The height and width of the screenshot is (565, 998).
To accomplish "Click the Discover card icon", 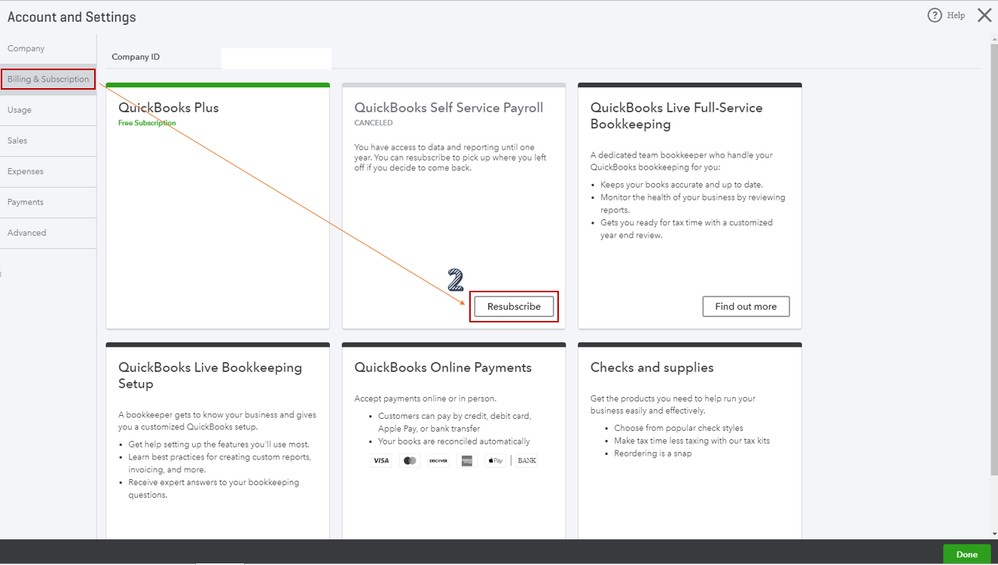I will (438, 461).
